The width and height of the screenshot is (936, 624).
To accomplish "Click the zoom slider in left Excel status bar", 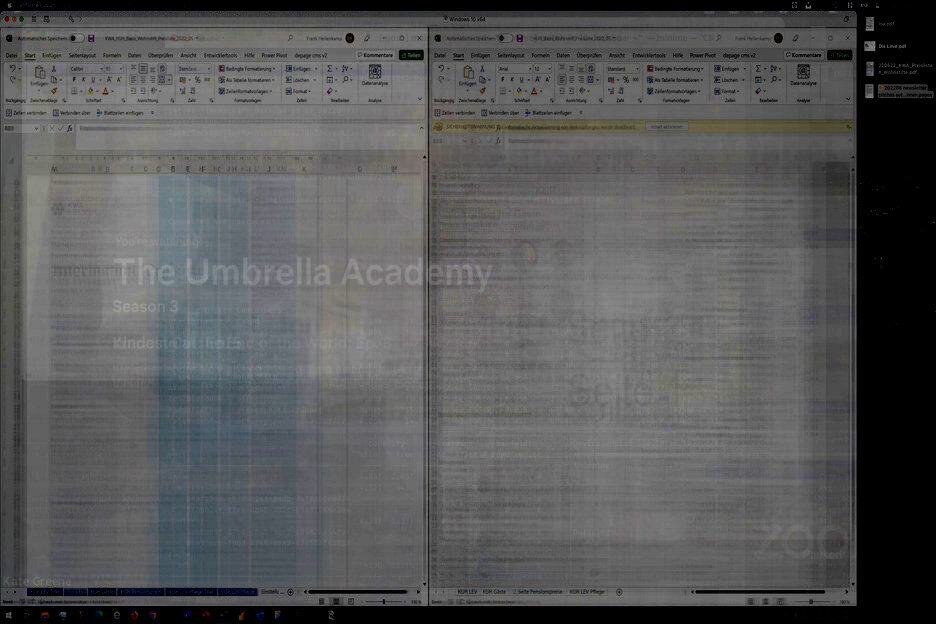I will coord(383,601).
